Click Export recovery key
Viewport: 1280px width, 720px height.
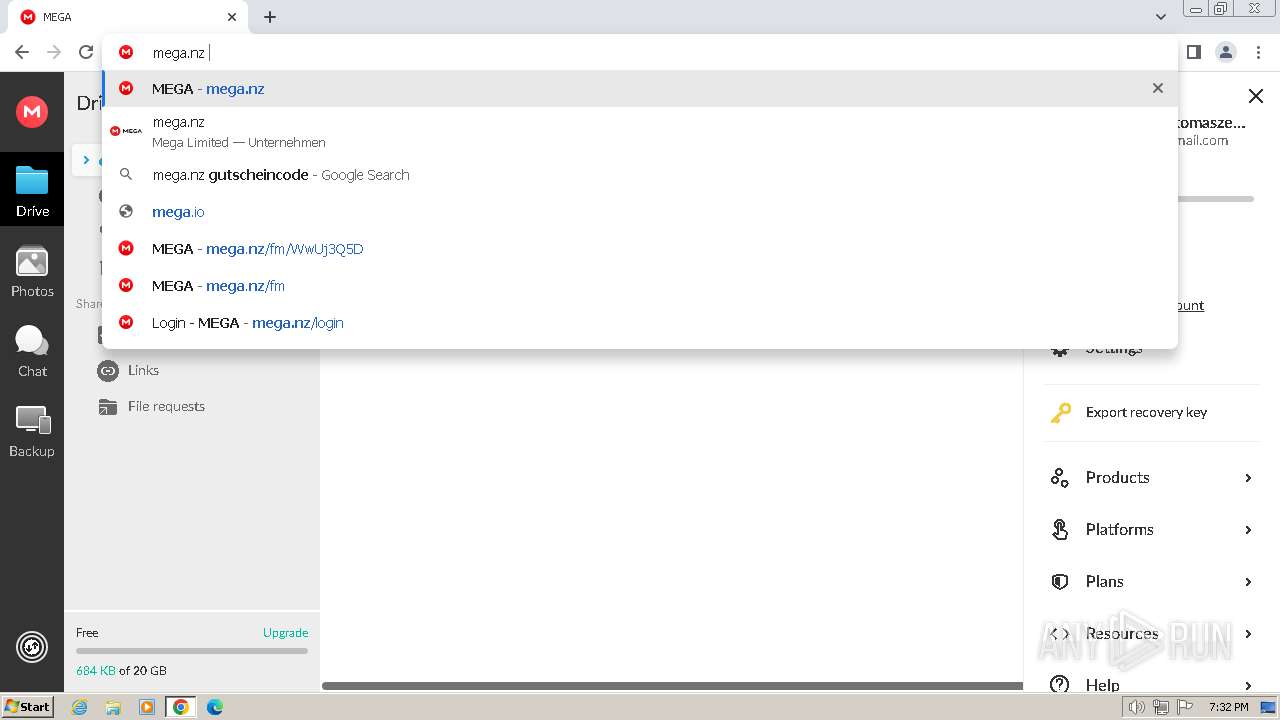click(x=1146, y=412)
